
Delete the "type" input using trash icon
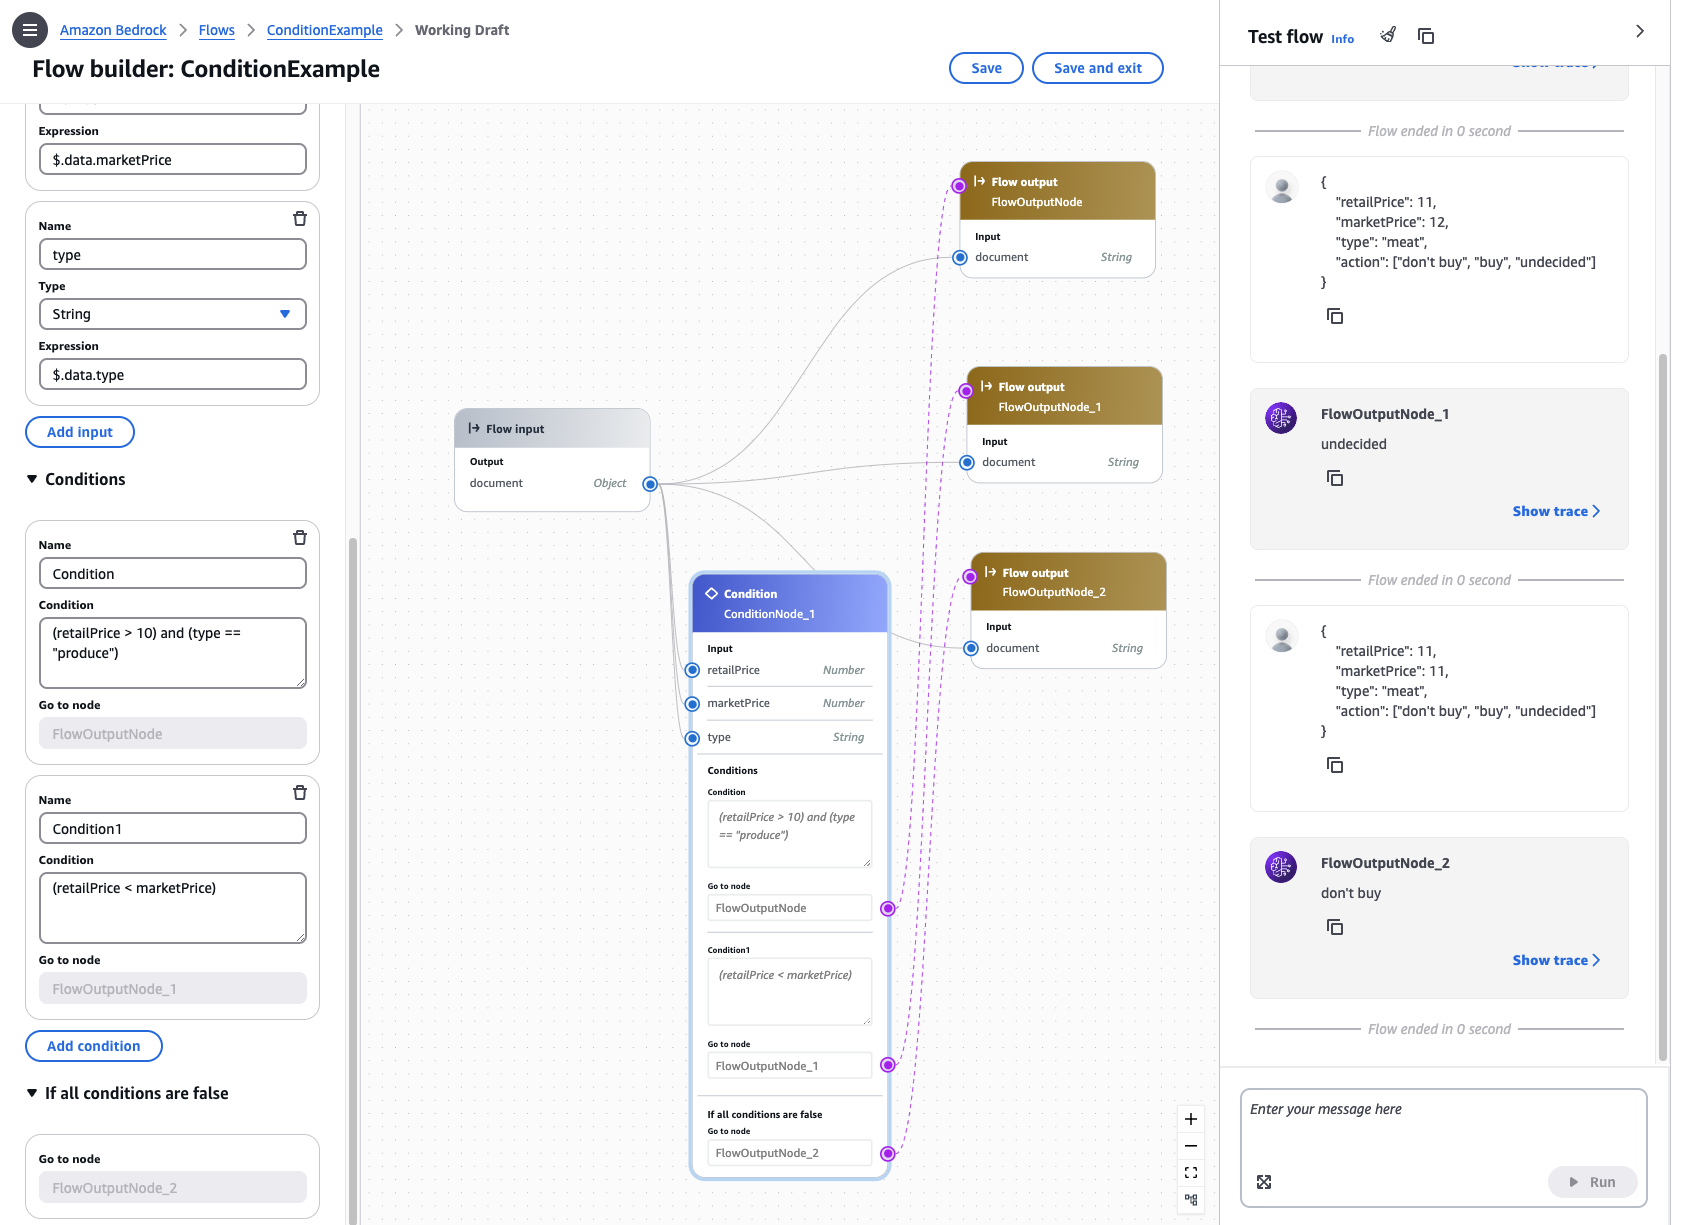point(299,218)
